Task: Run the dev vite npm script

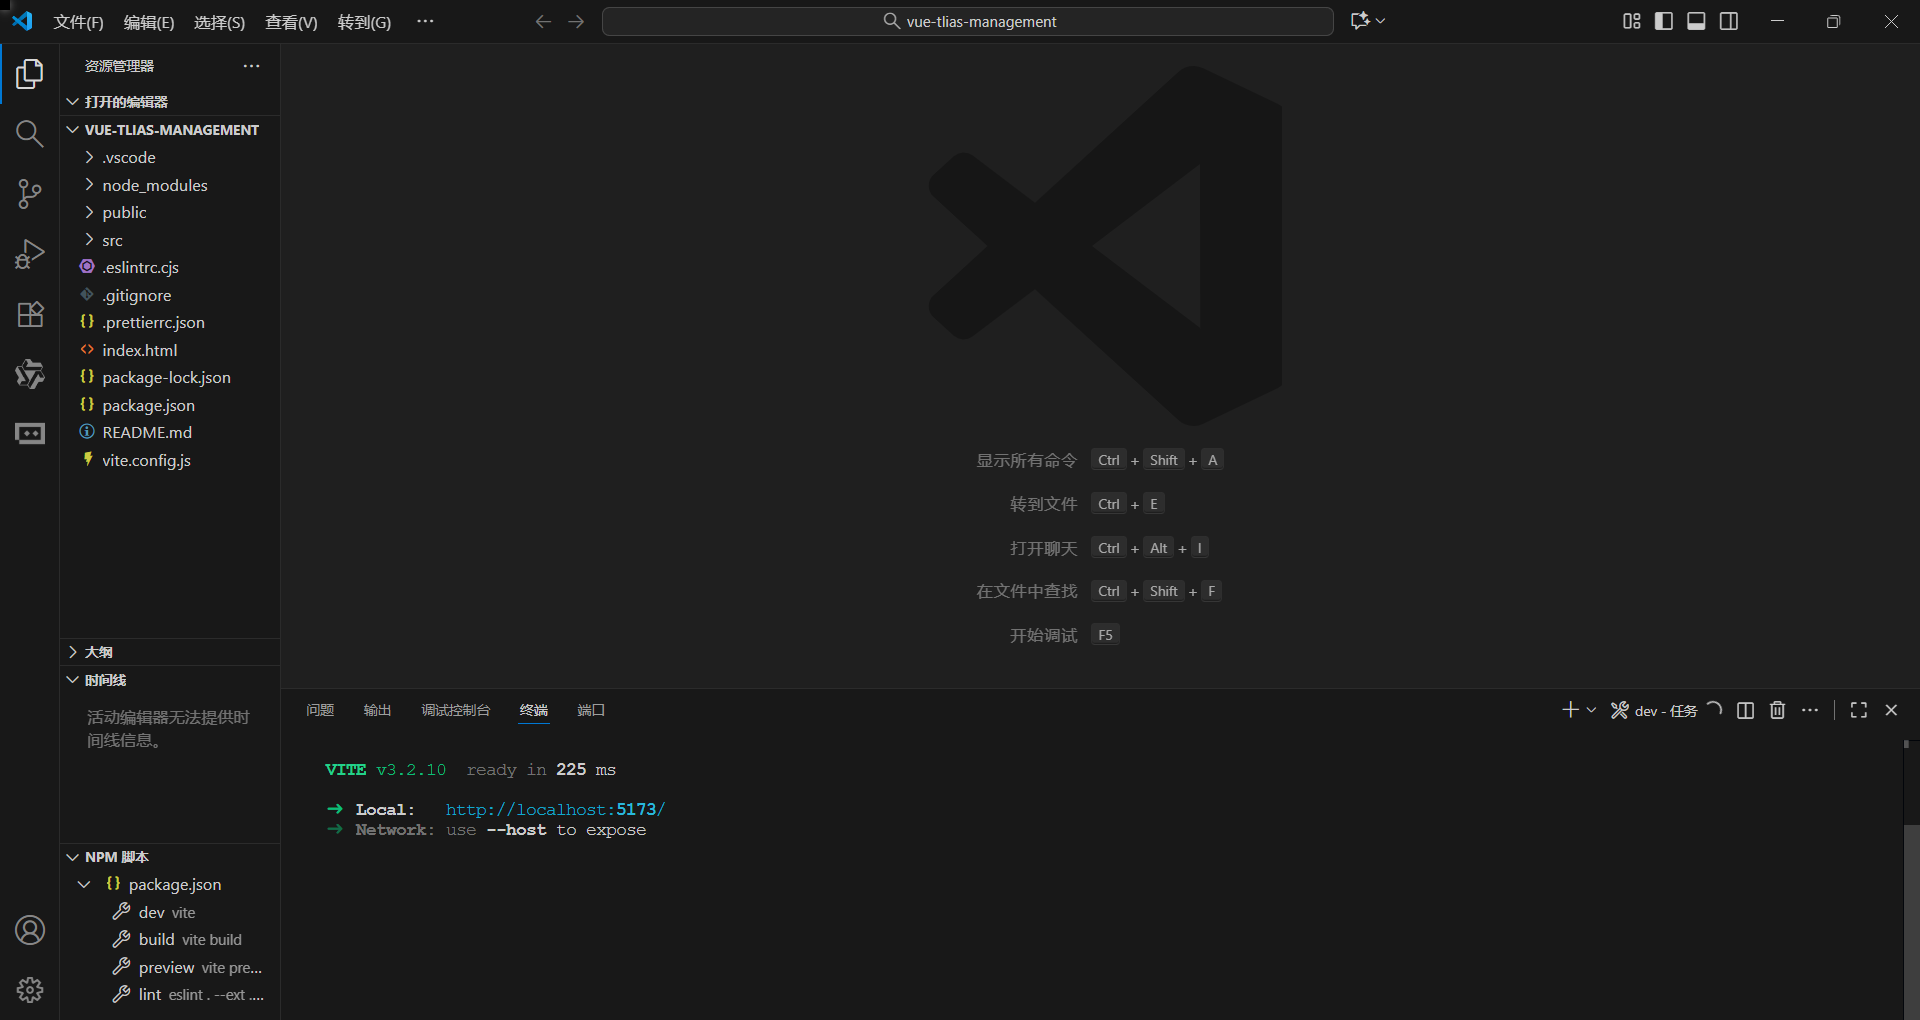Action: point(171,912)
